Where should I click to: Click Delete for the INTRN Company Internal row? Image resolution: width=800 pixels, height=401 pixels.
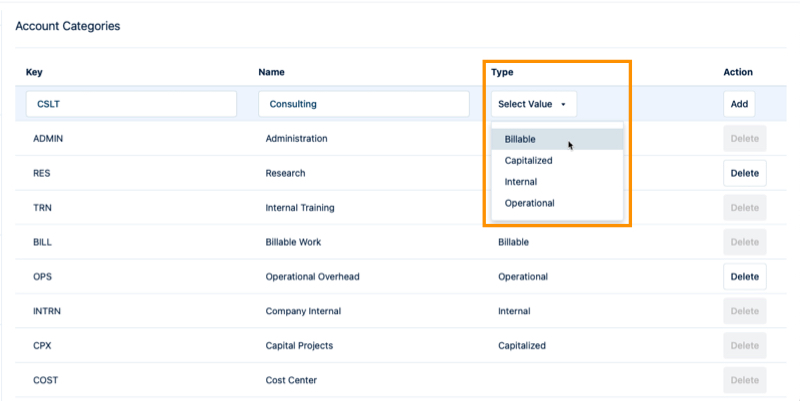point(744,311)
